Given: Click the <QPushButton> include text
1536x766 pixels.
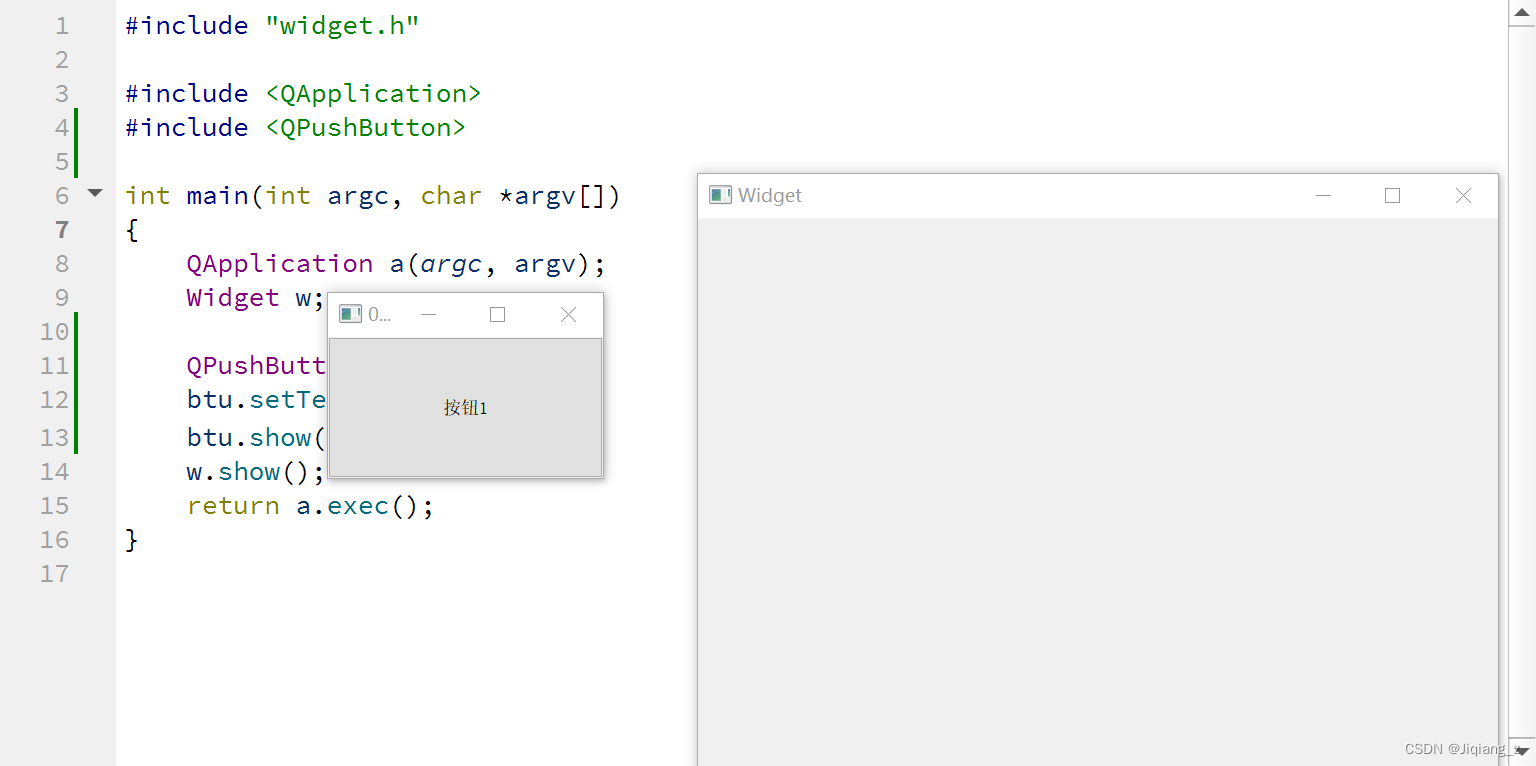Looking at the screenshot, I should point(365,127).
